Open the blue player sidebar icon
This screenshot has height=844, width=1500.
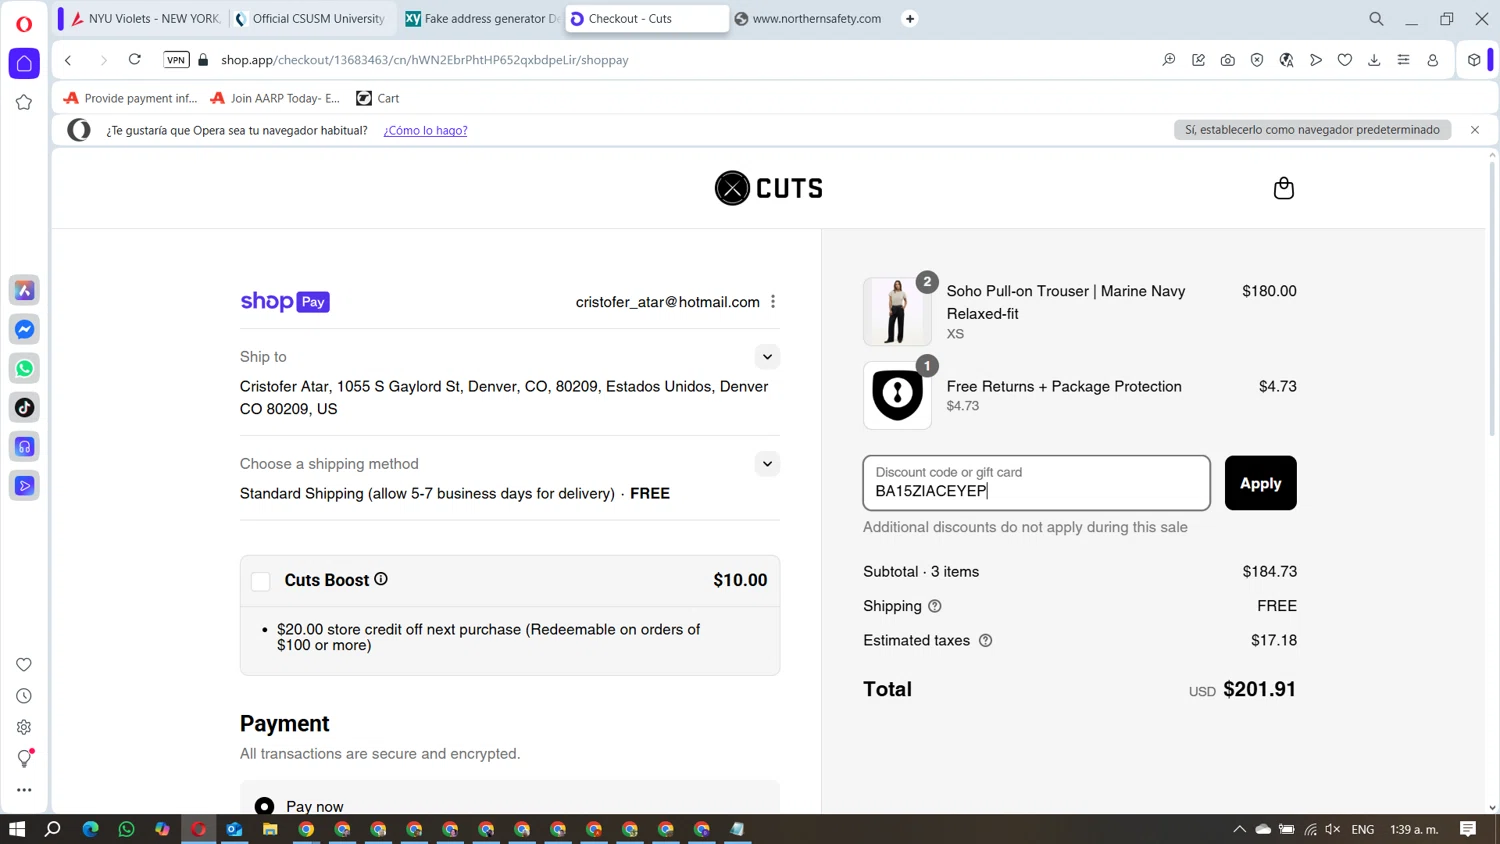[24, 485]
